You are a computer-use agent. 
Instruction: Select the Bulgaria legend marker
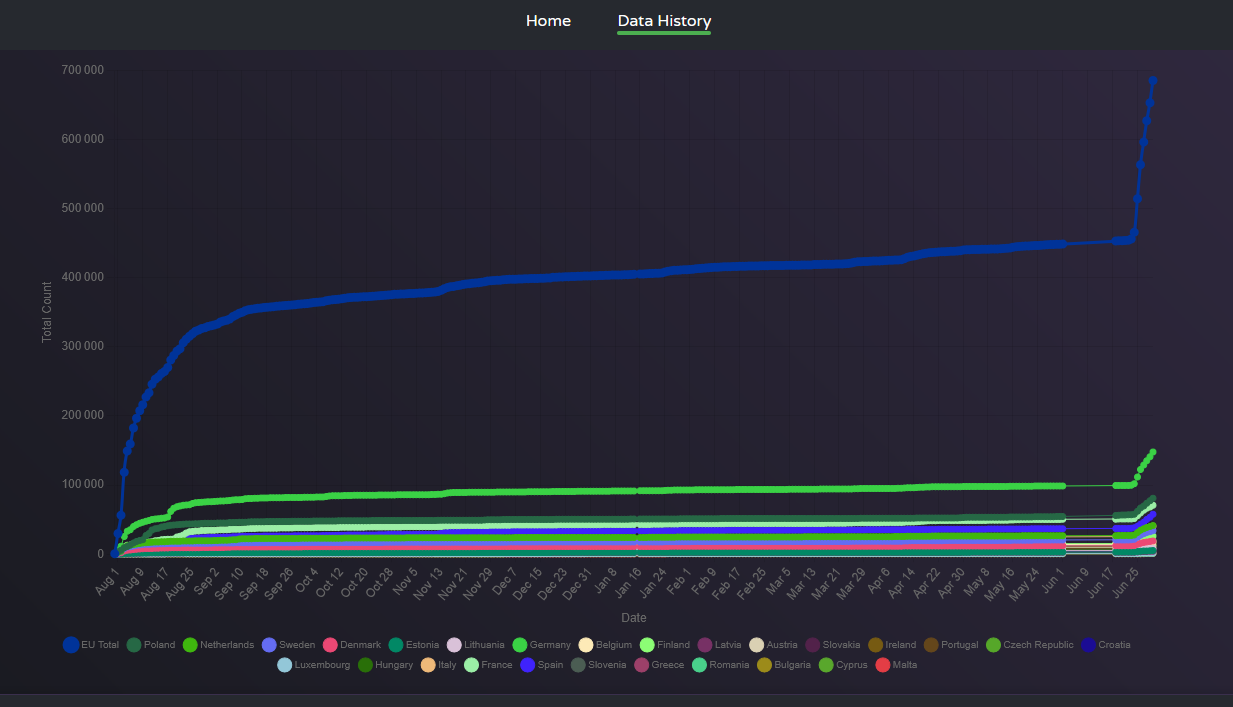coord(764,665)
